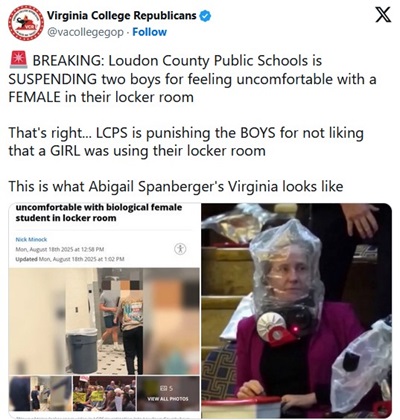Open the Virginia College Republicans account name
Viewport: 400px width, 420px height.
pos(121,15)
